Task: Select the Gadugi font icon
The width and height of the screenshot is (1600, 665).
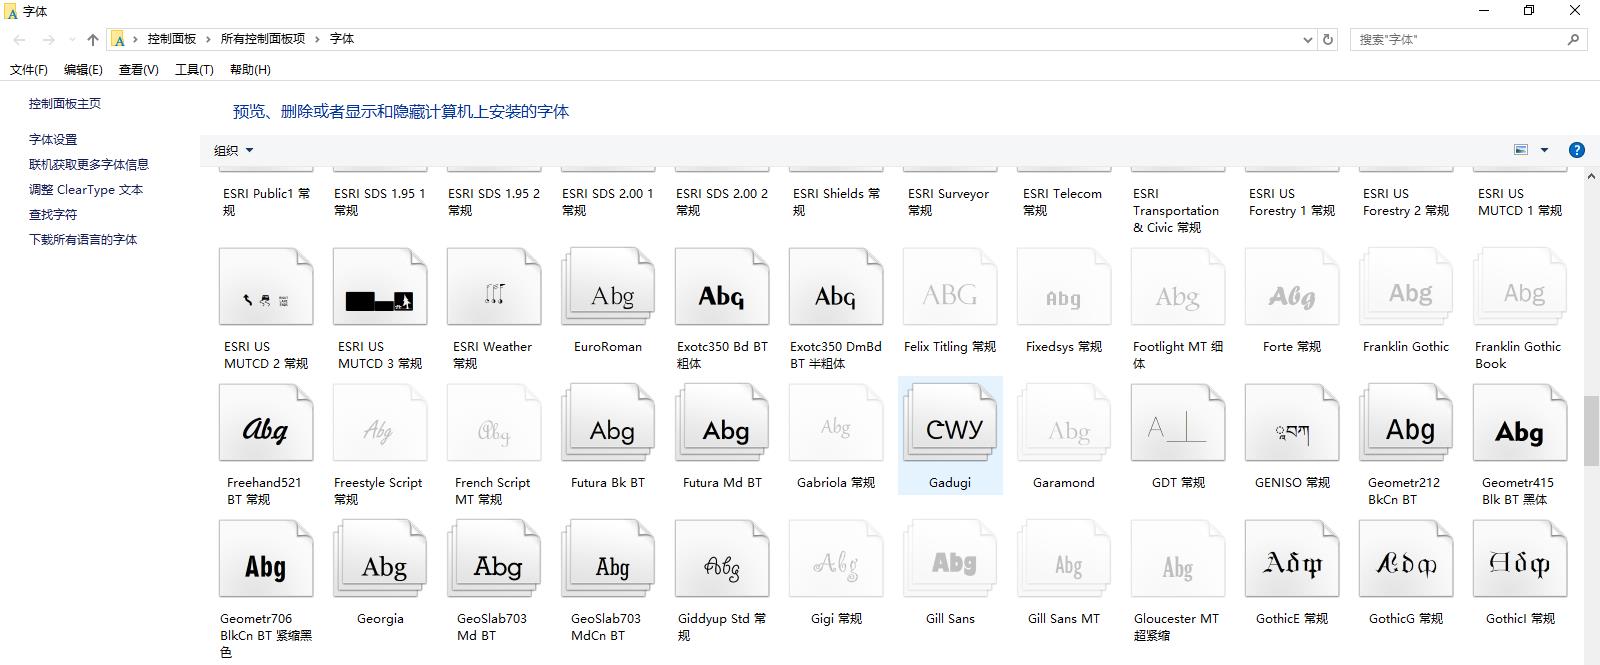Action: [950, 424]
